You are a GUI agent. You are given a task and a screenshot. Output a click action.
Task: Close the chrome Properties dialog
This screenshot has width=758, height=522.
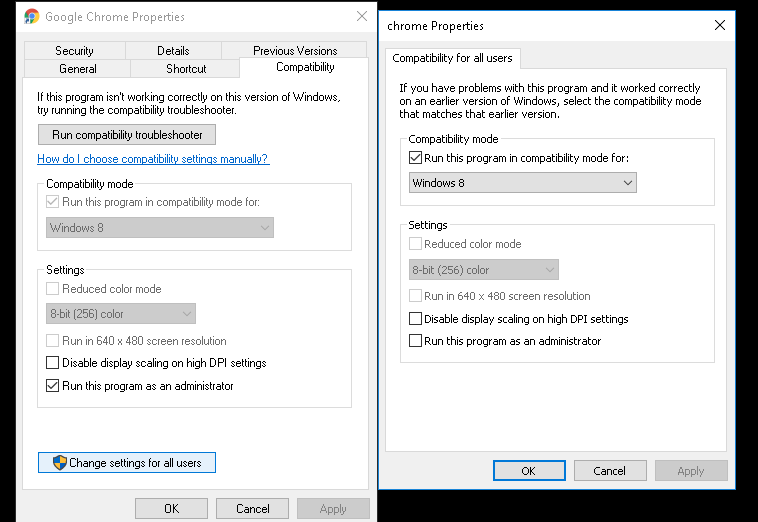coord(720,25)
